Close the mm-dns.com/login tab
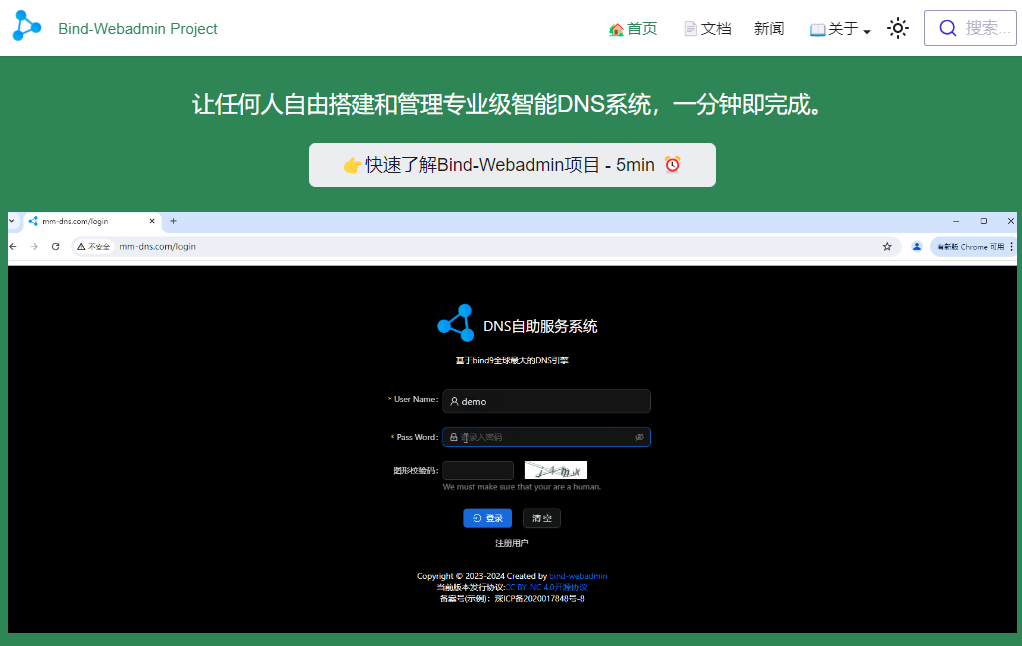 pos(152,221)
